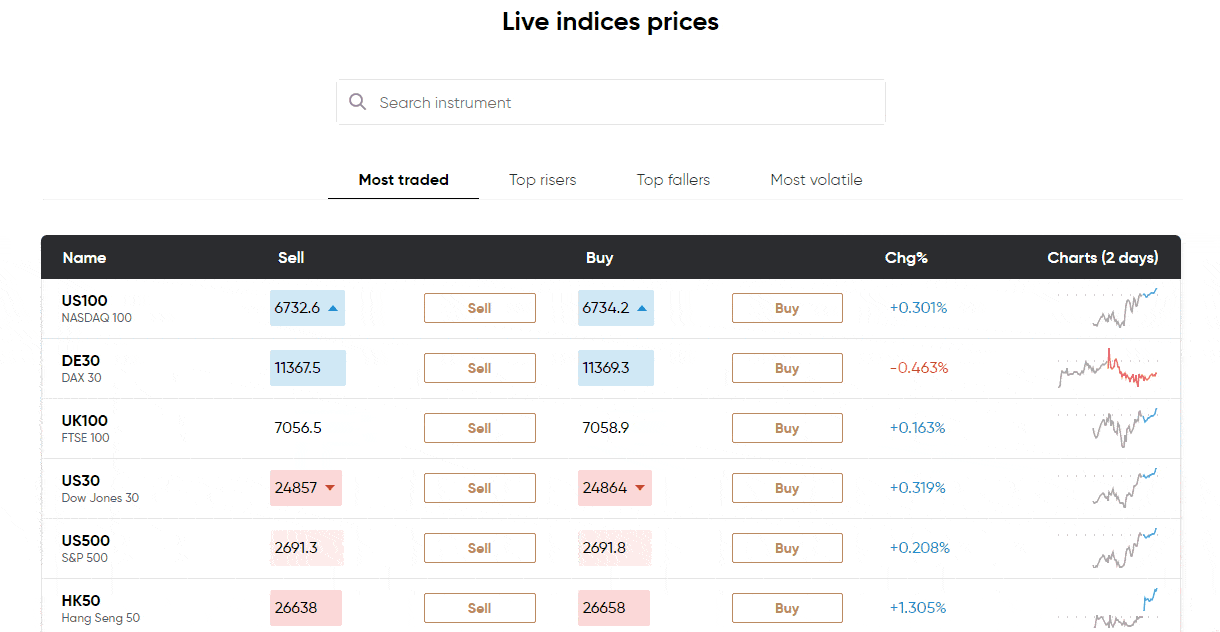
Task: Click the HK50 sell price 26638
Action: point(306,608)
